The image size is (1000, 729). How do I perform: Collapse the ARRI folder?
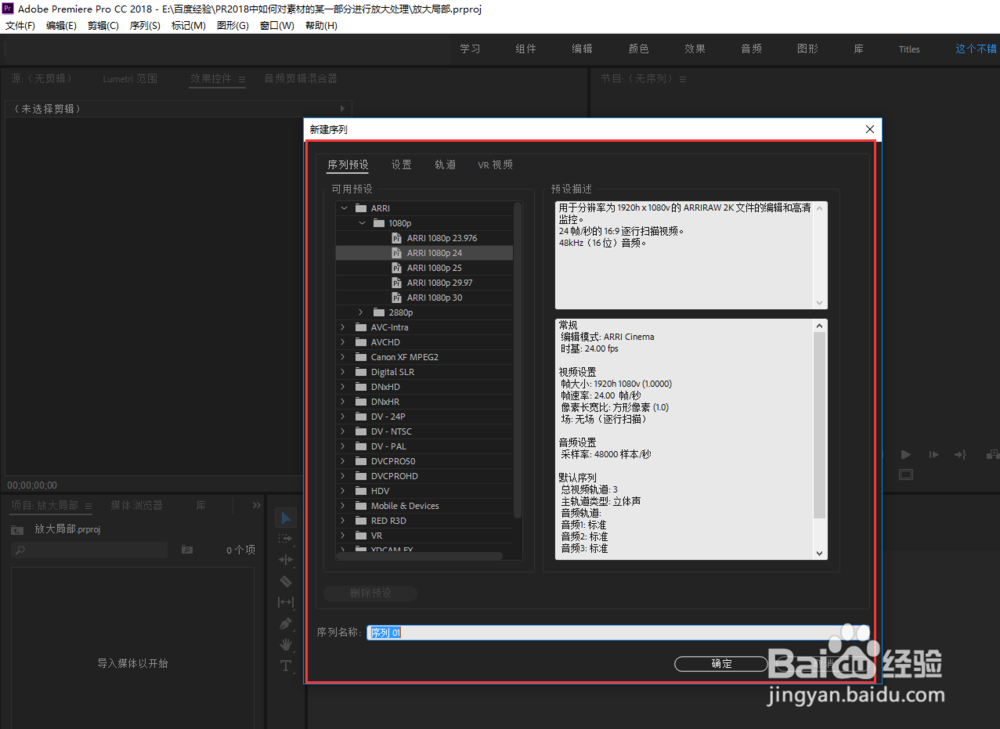(x=344, y=208)
